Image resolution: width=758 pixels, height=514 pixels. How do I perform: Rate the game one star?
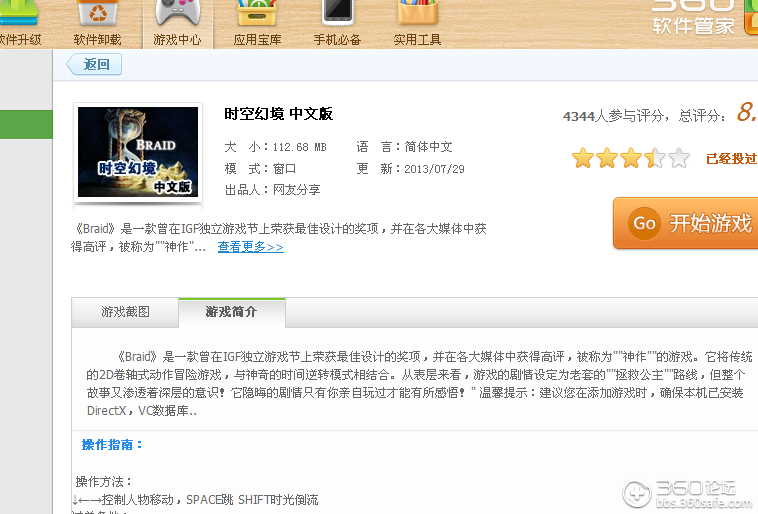click(583, 158)
